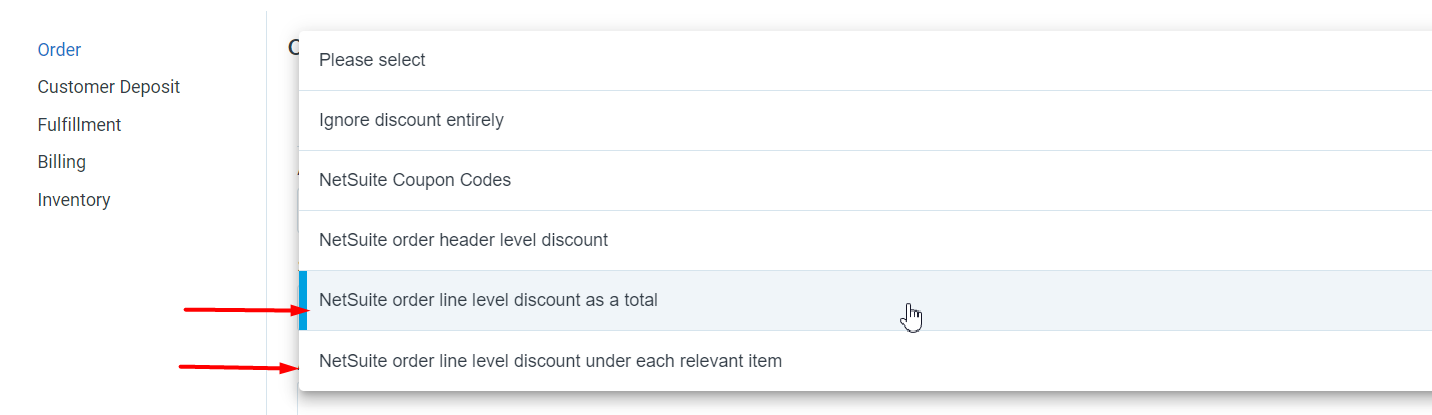Go to Customer Deposit settings
The height and width of the screenshot is (415, 1432).
click(109, 87)
